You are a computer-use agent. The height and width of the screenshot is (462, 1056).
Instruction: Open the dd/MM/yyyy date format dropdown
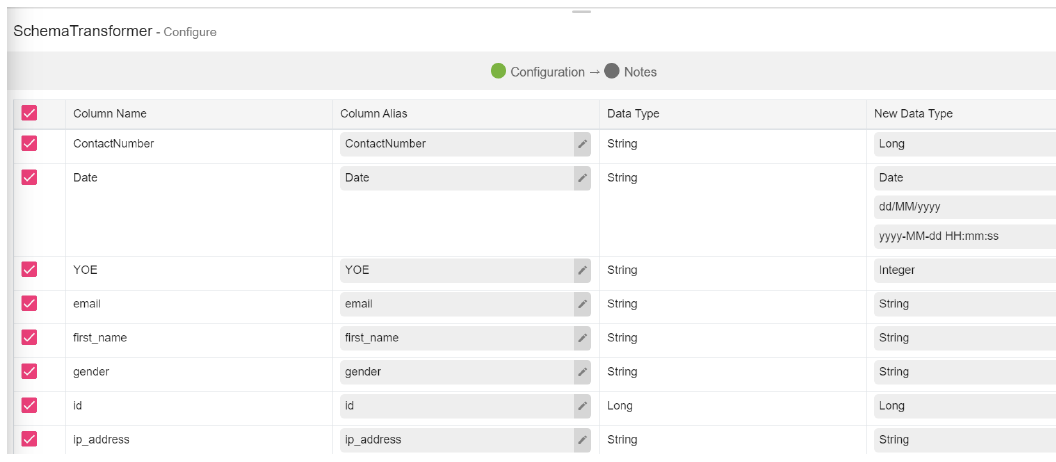coord(964,207)
